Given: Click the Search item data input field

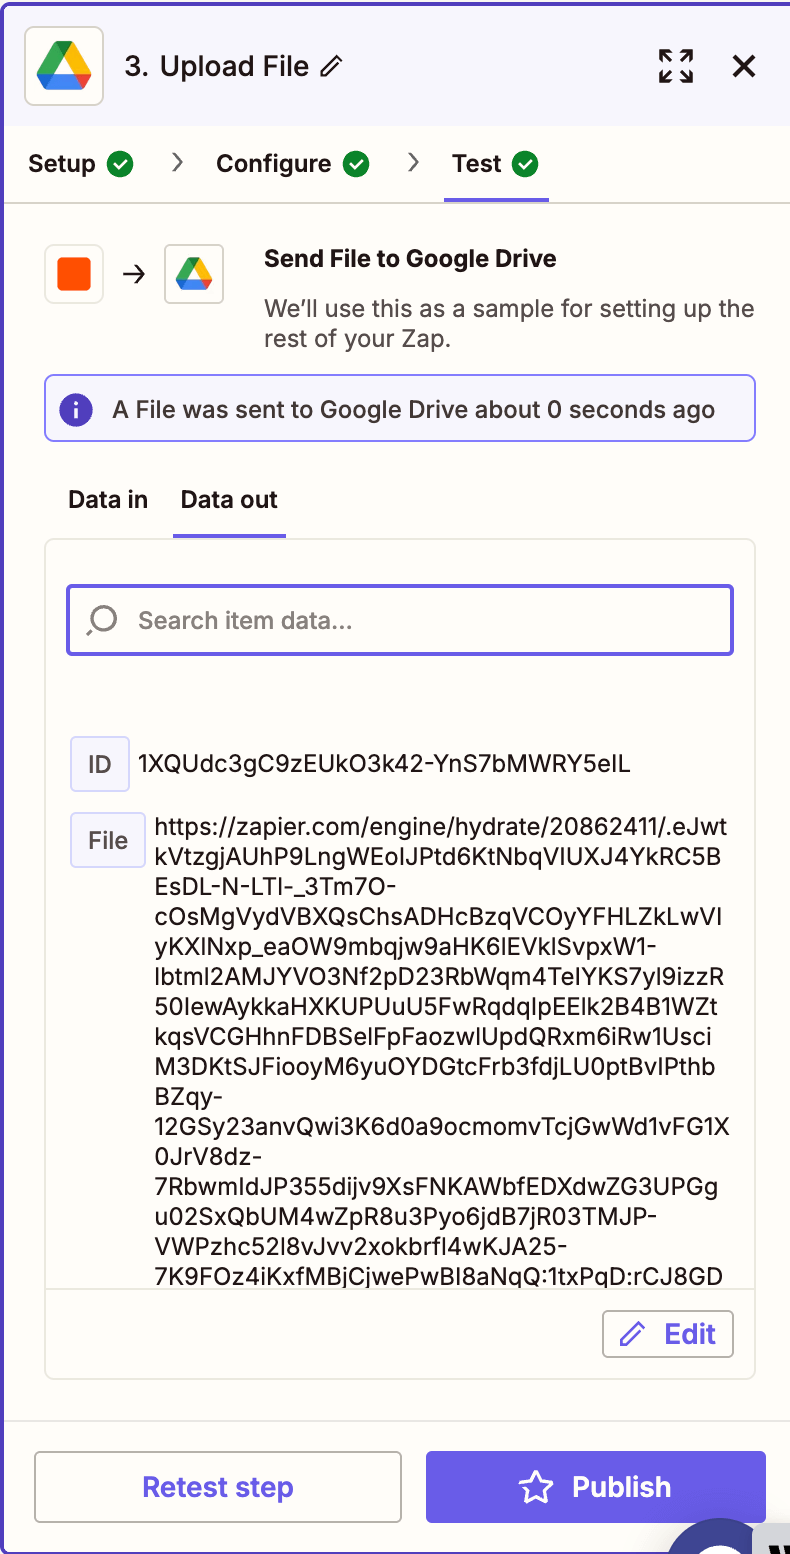Looking at the screenshot, I should tap(399, 620).
